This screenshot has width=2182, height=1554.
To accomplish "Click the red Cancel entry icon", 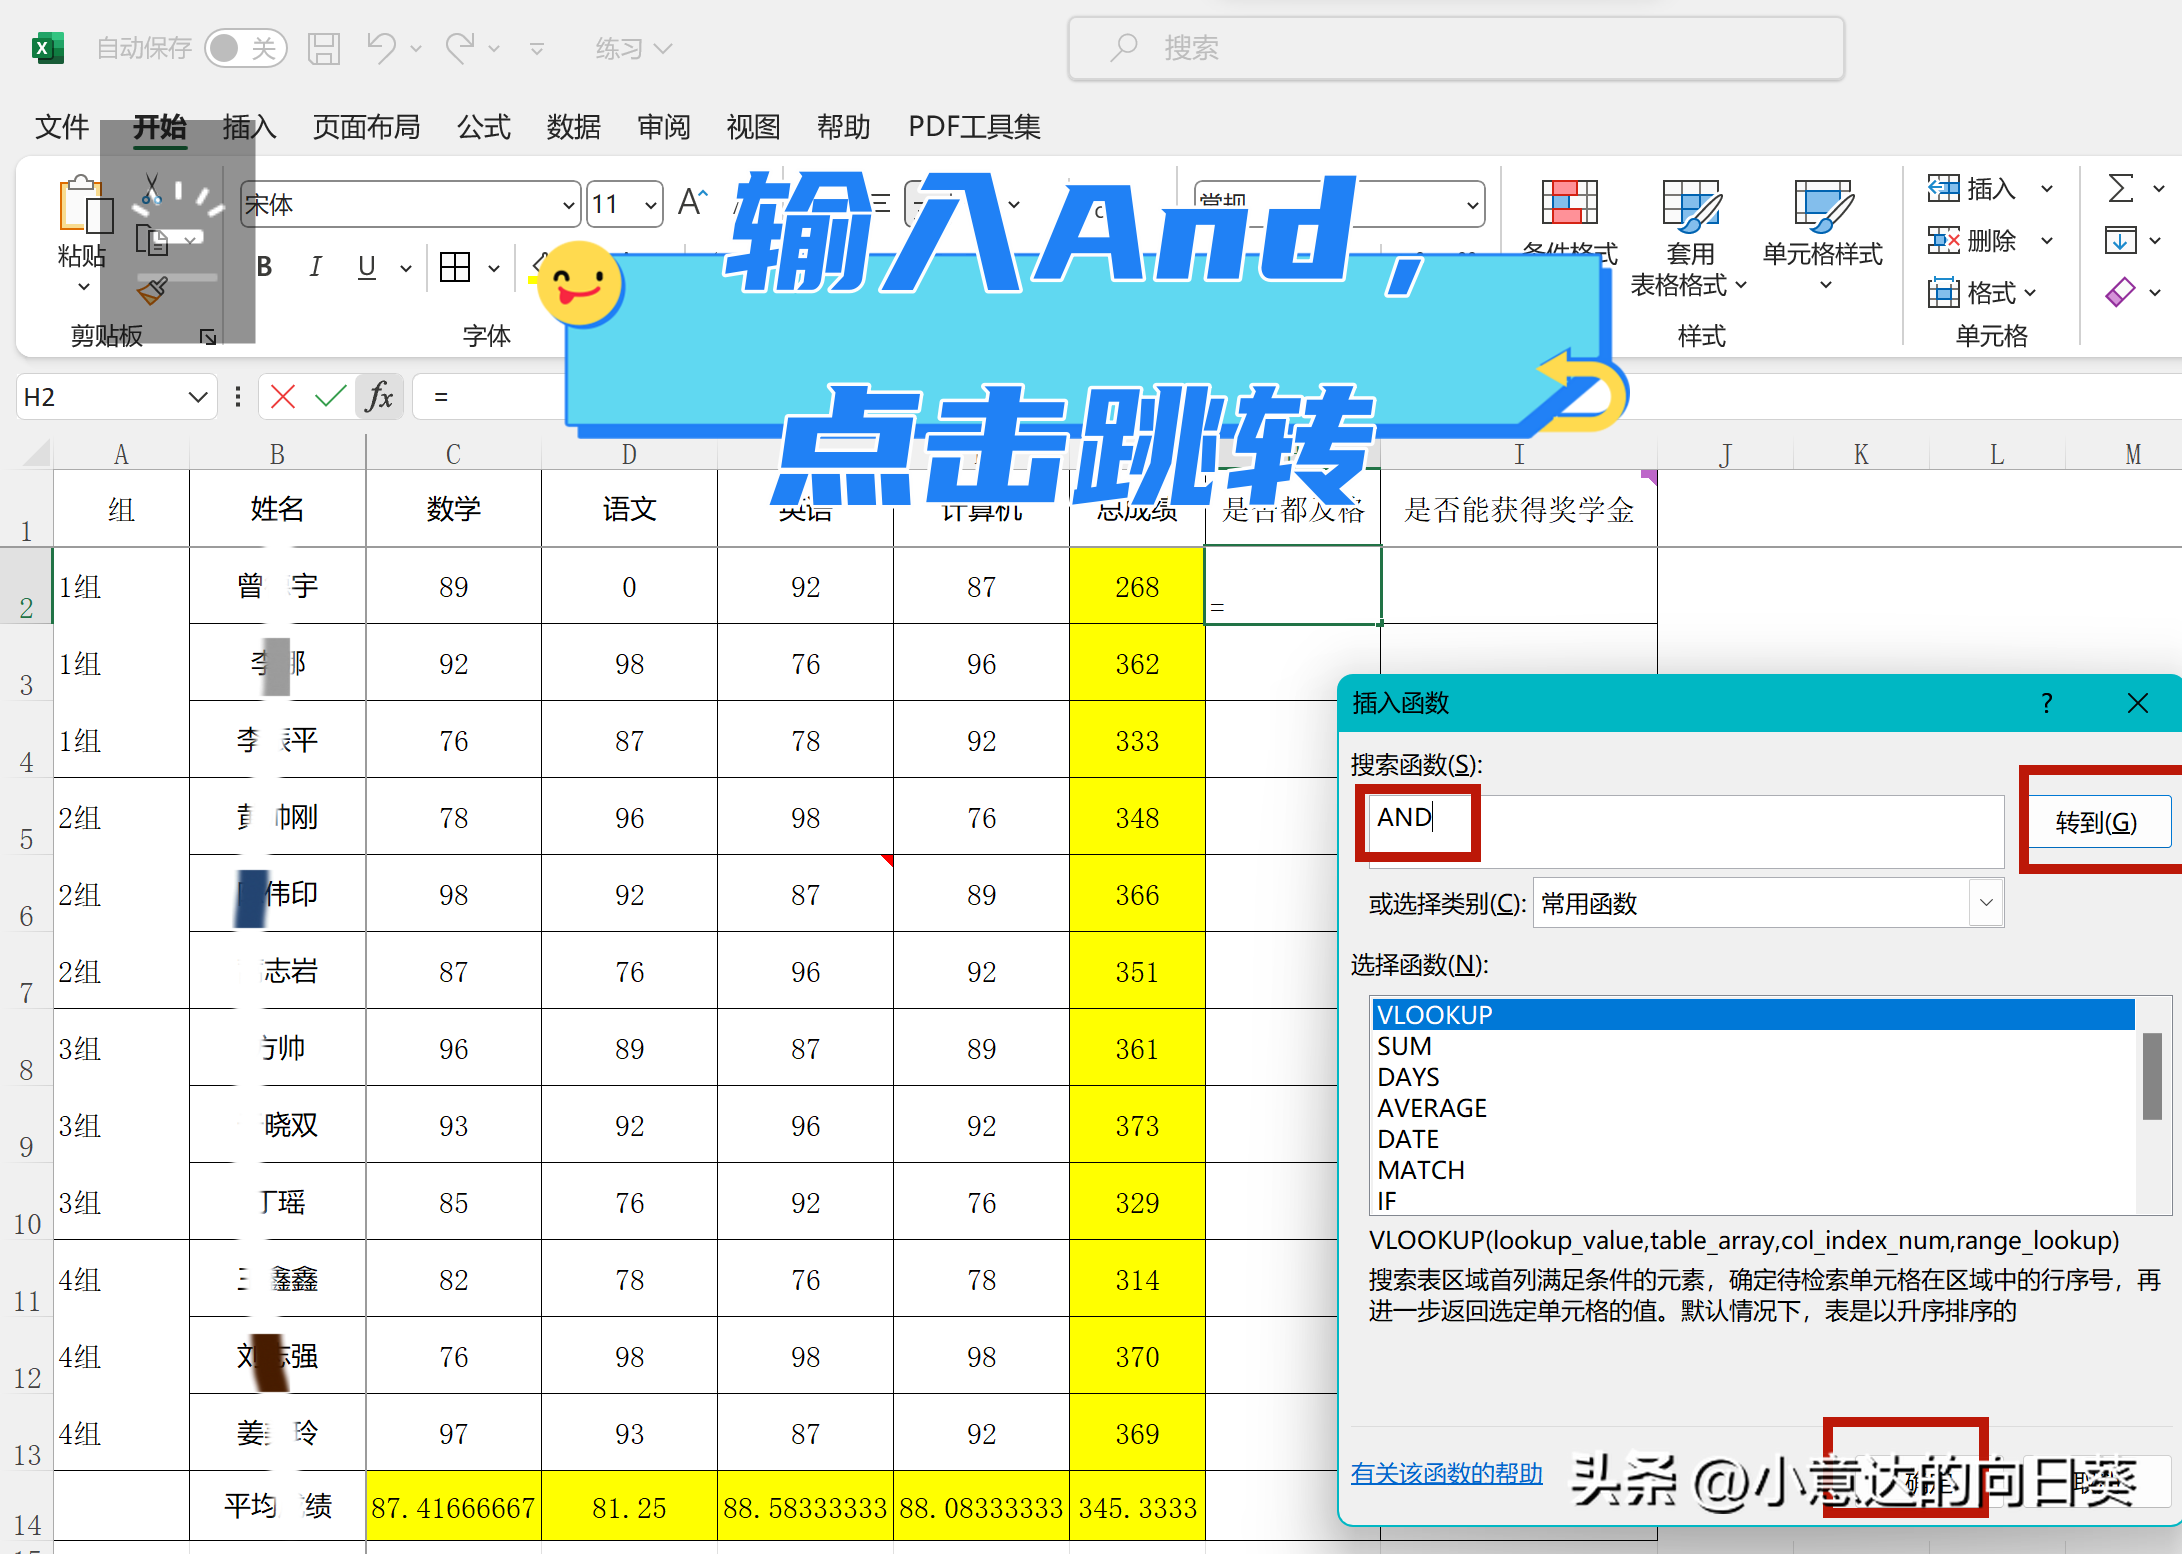I will (283, 398).
